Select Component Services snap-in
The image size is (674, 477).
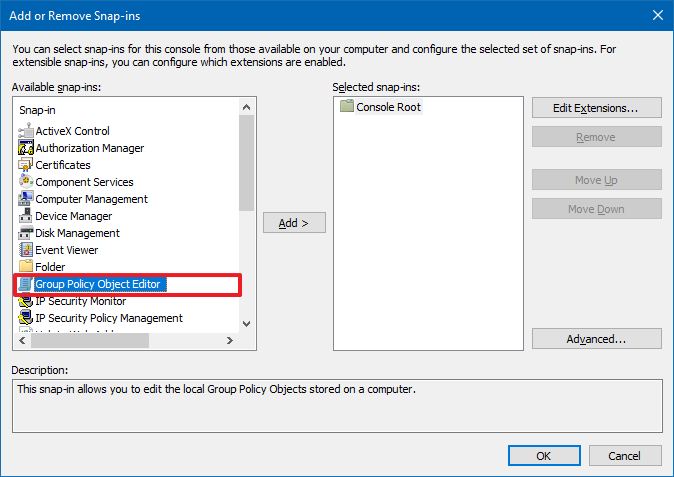[84, 182]
